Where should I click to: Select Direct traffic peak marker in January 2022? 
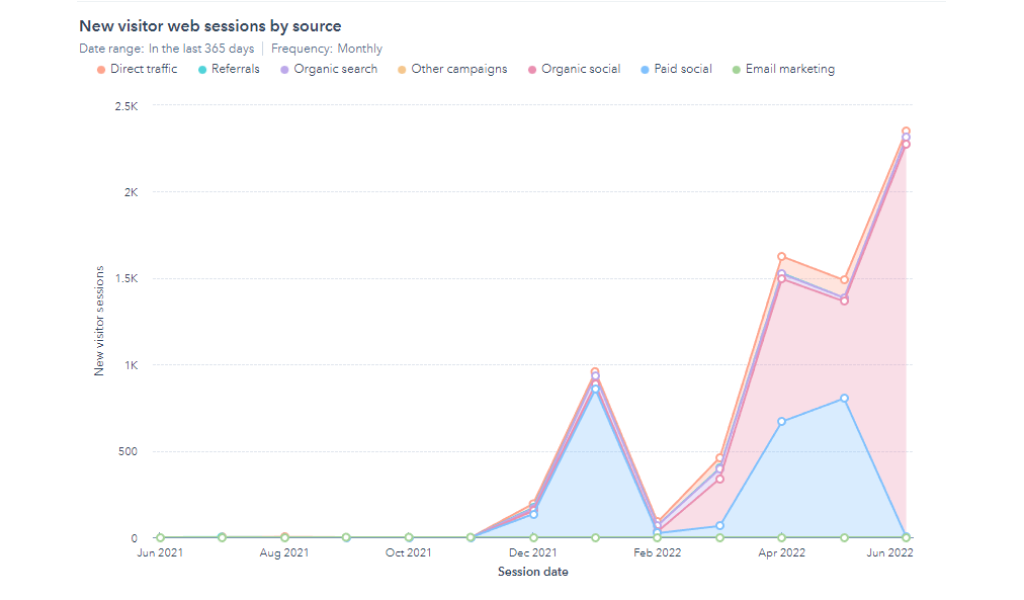click(595, 372)
